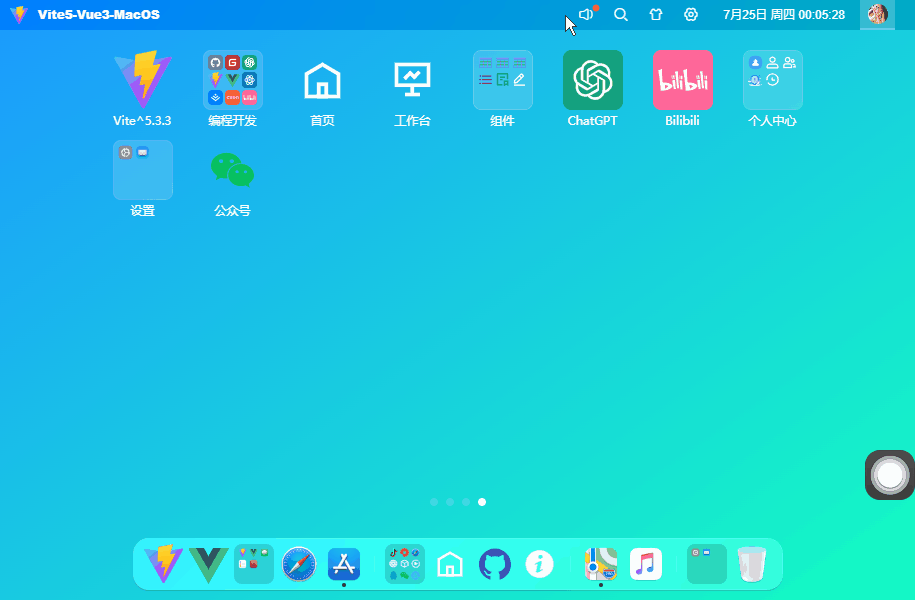This screenshot has width=915, height=600.
Task: Open the App Store in the dock
Action: tap(344, 564)
